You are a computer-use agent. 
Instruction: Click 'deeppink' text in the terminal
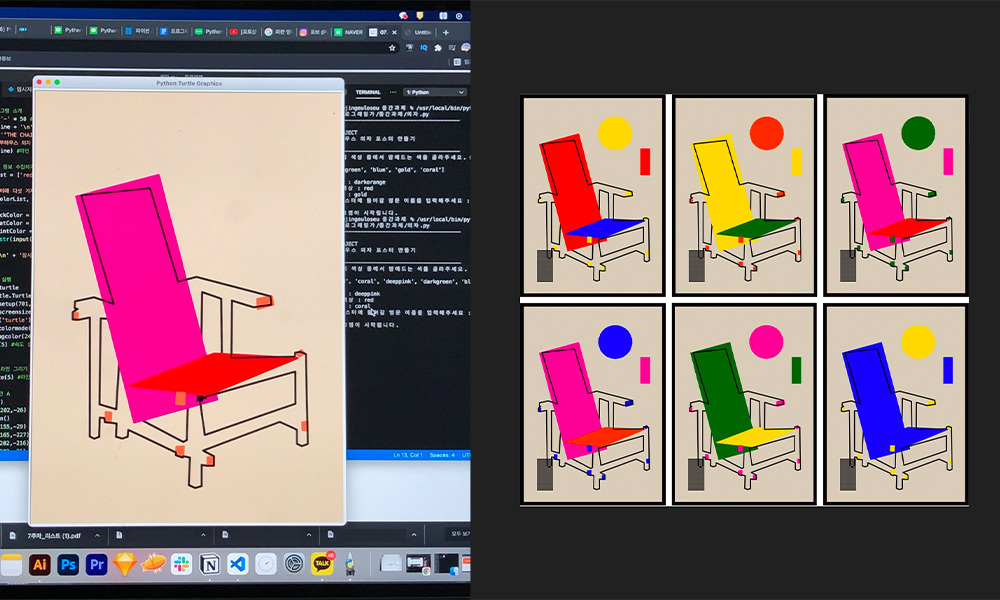(x=367, y=294)
